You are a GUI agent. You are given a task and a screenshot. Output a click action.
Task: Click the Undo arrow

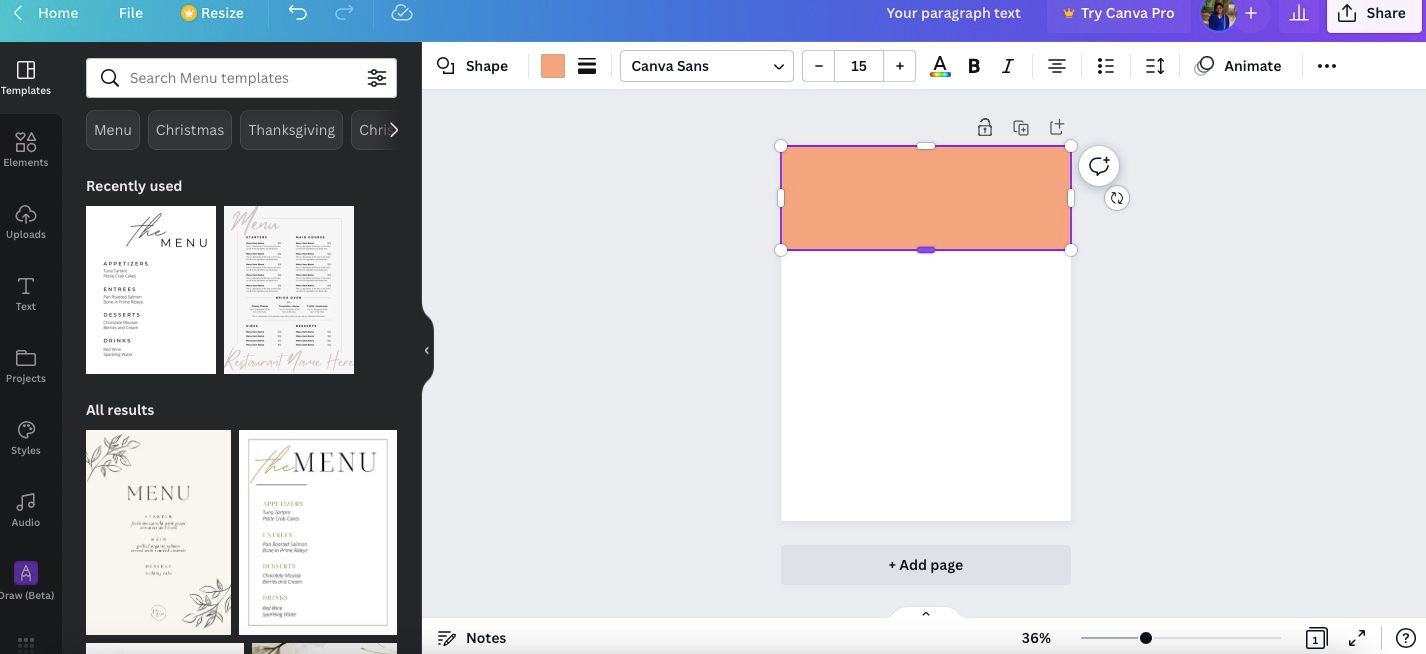coord(298,13)
